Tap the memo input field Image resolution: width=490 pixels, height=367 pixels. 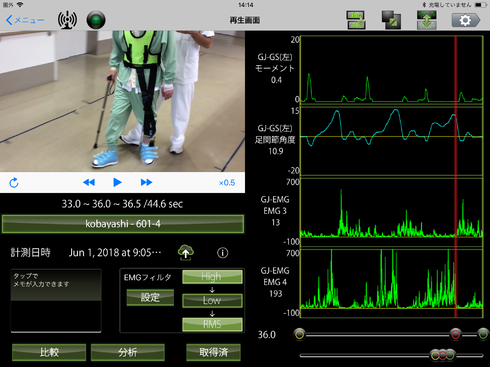tap(56, 301)
